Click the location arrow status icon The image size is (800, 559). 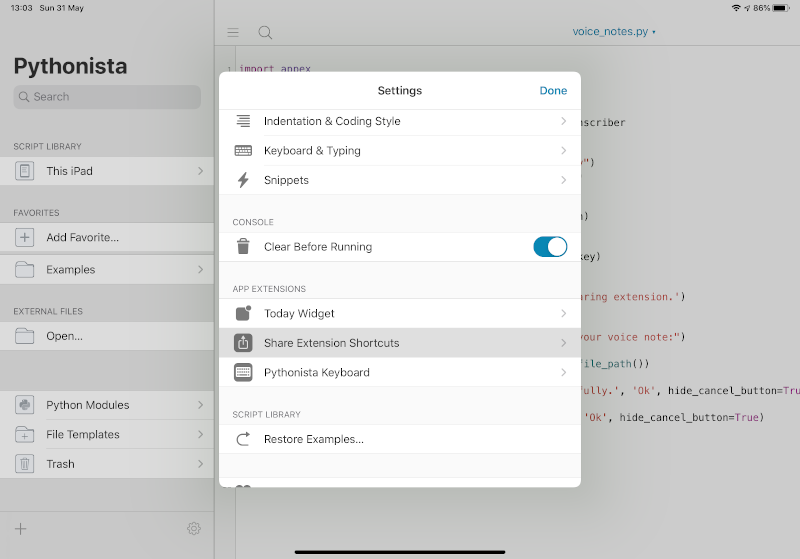[x=747, y=8]
